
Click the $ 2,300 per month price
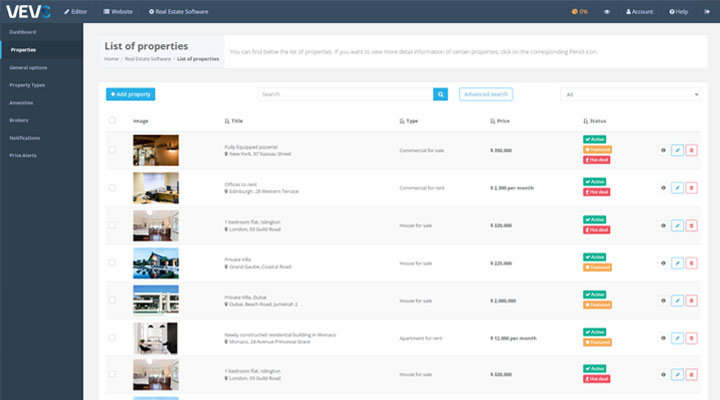click(x=512, y=188)
